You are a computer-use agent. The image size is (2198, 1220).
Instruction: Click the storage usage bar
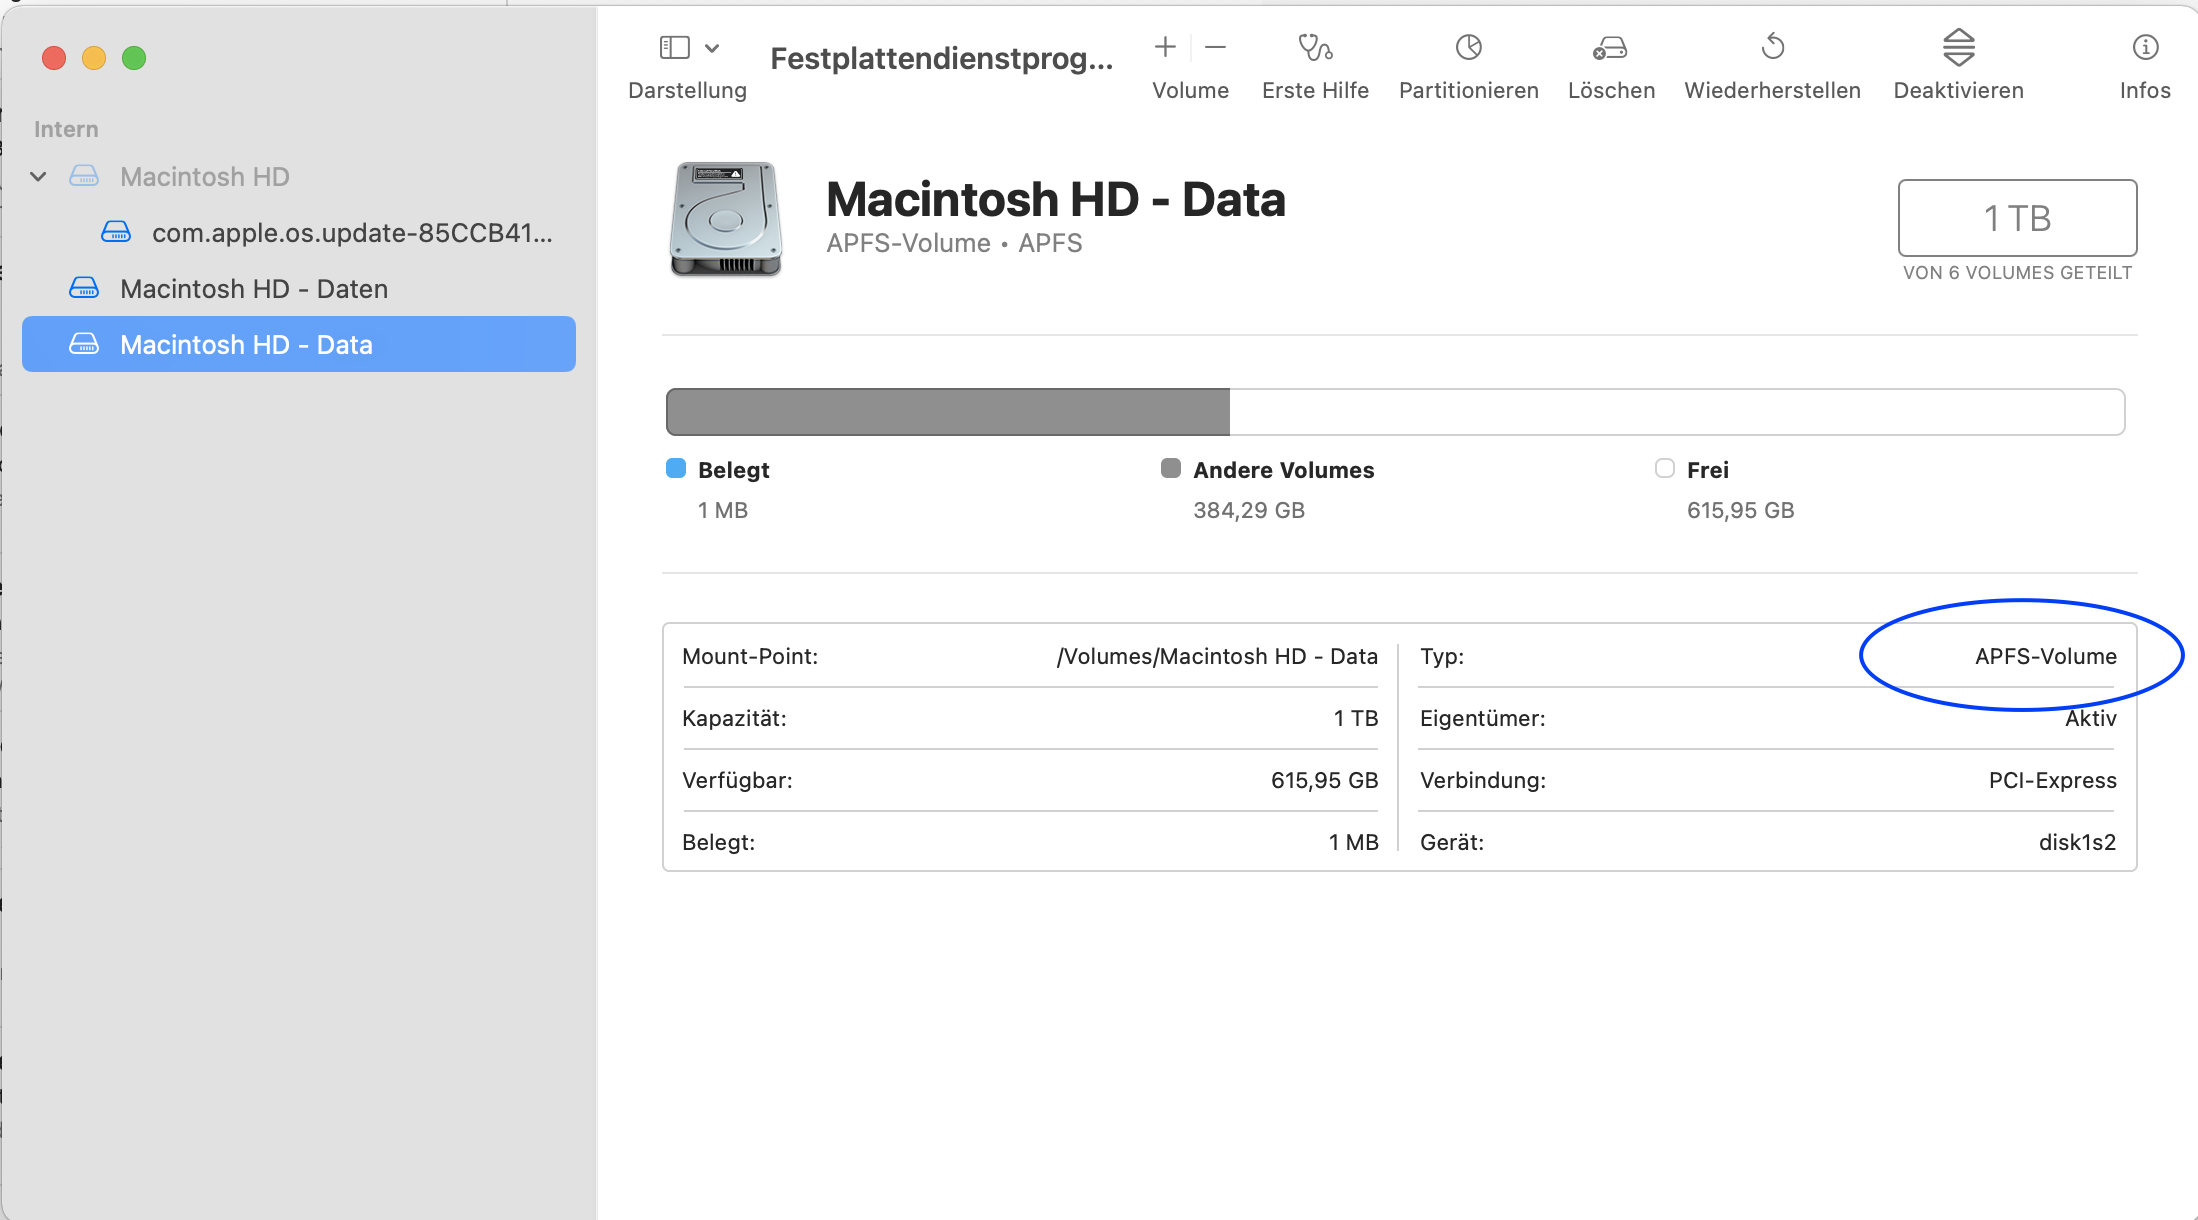(1394, 412)
